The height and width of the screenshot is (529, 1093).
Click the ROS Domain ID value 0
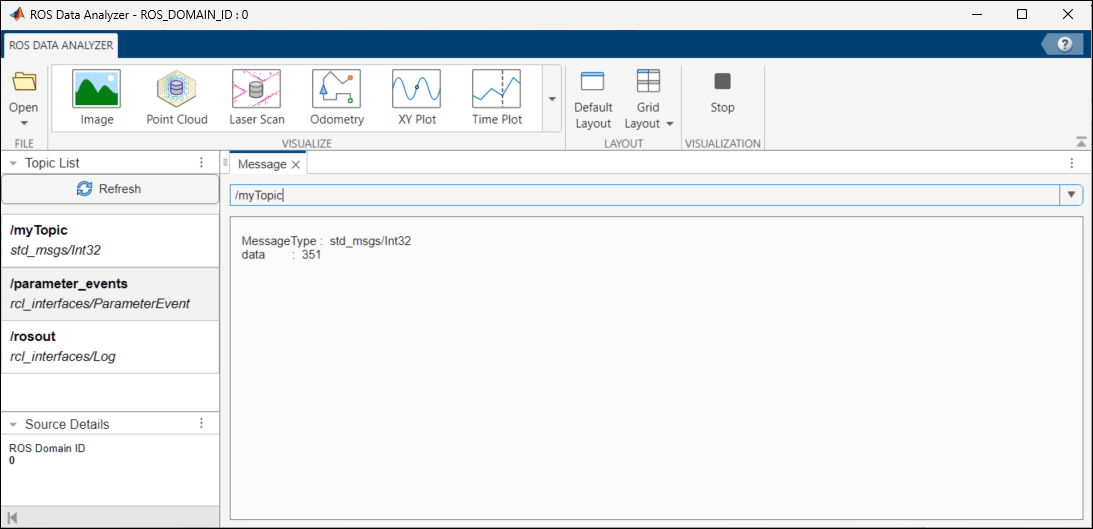tap(12, 460)
